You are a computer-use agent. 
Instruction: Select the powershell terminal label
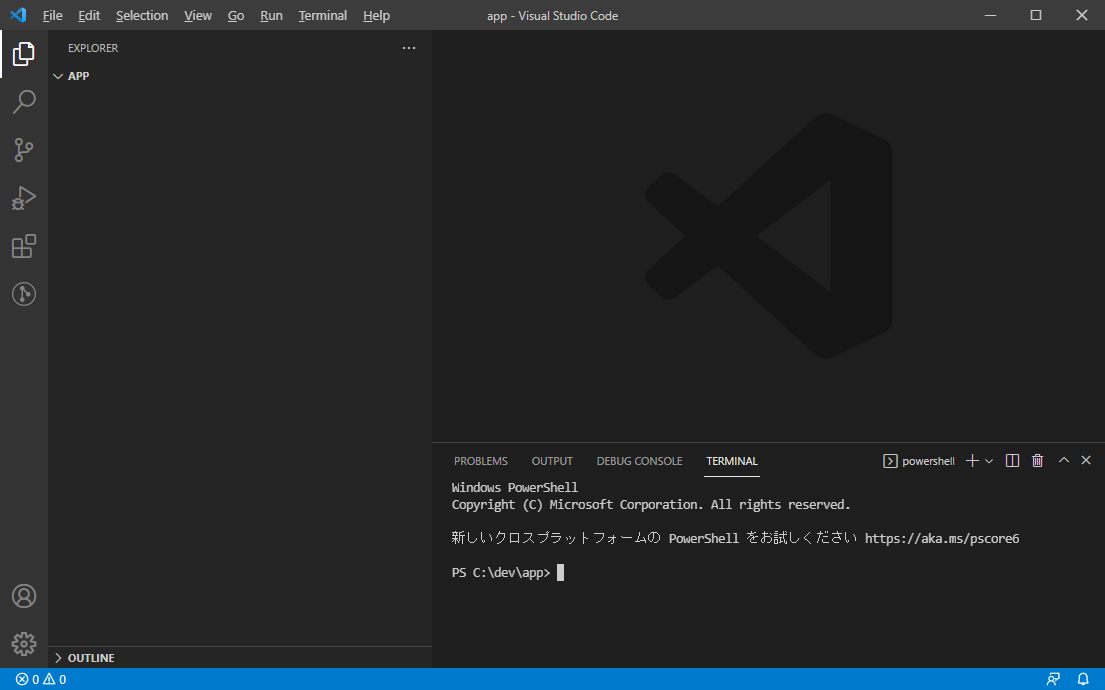pos(919,461)
